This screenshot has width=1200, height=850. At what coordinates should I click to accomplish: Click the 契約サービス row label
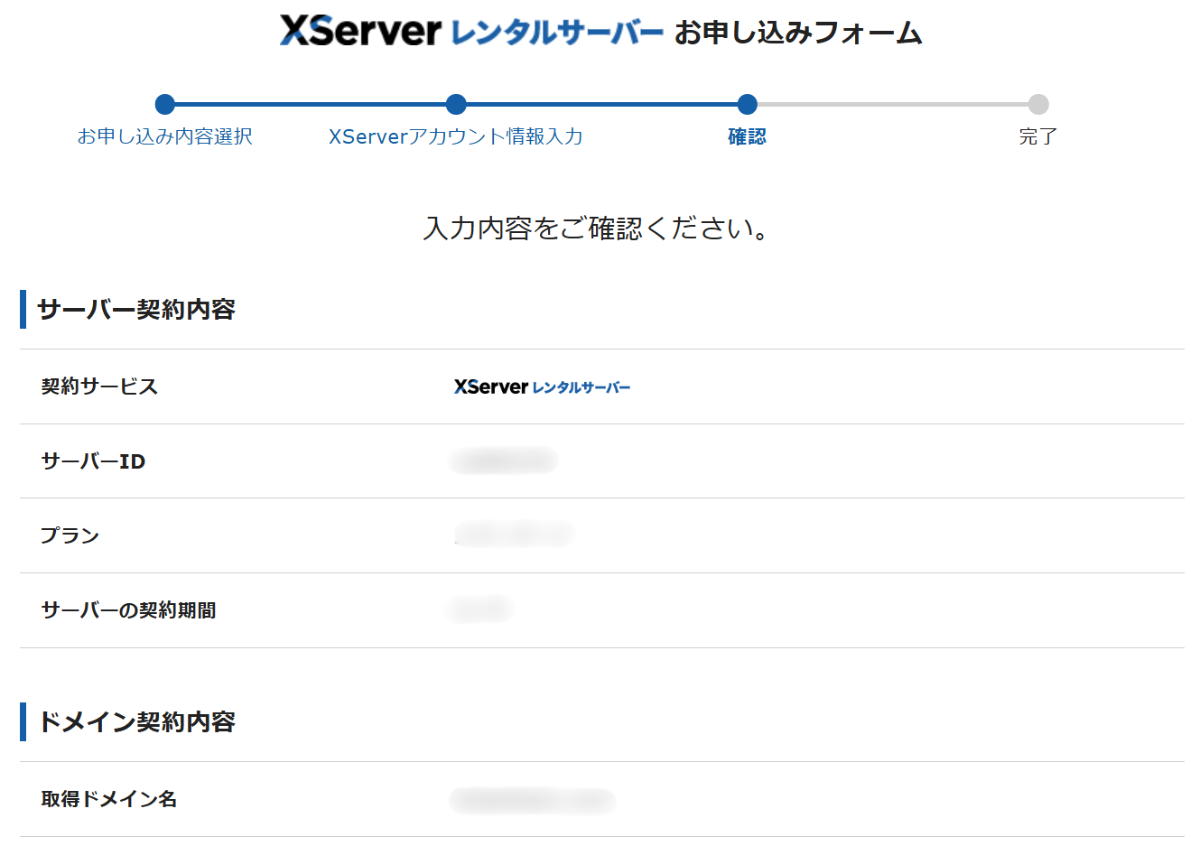(x=99, y=387)
